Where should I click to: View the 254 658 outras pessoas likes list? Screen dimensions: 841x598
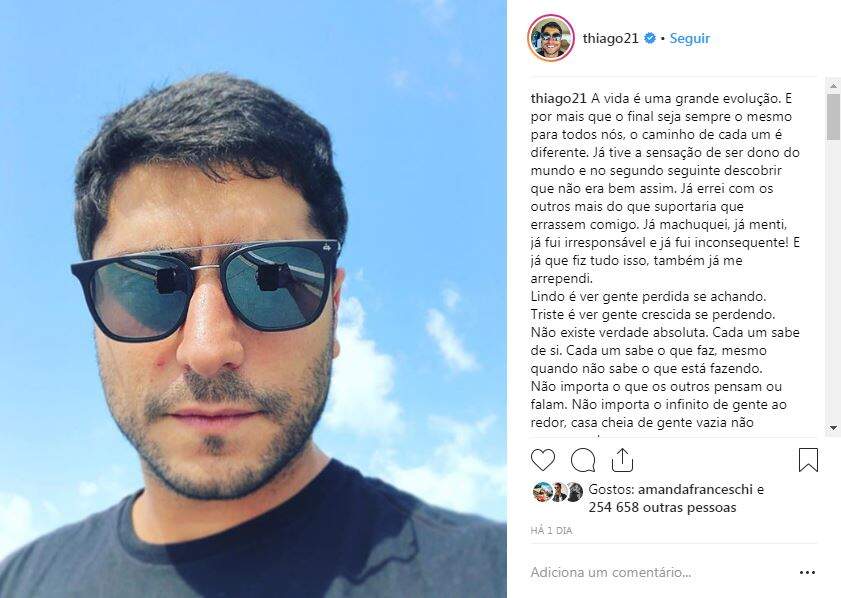(x=662, y=507)
